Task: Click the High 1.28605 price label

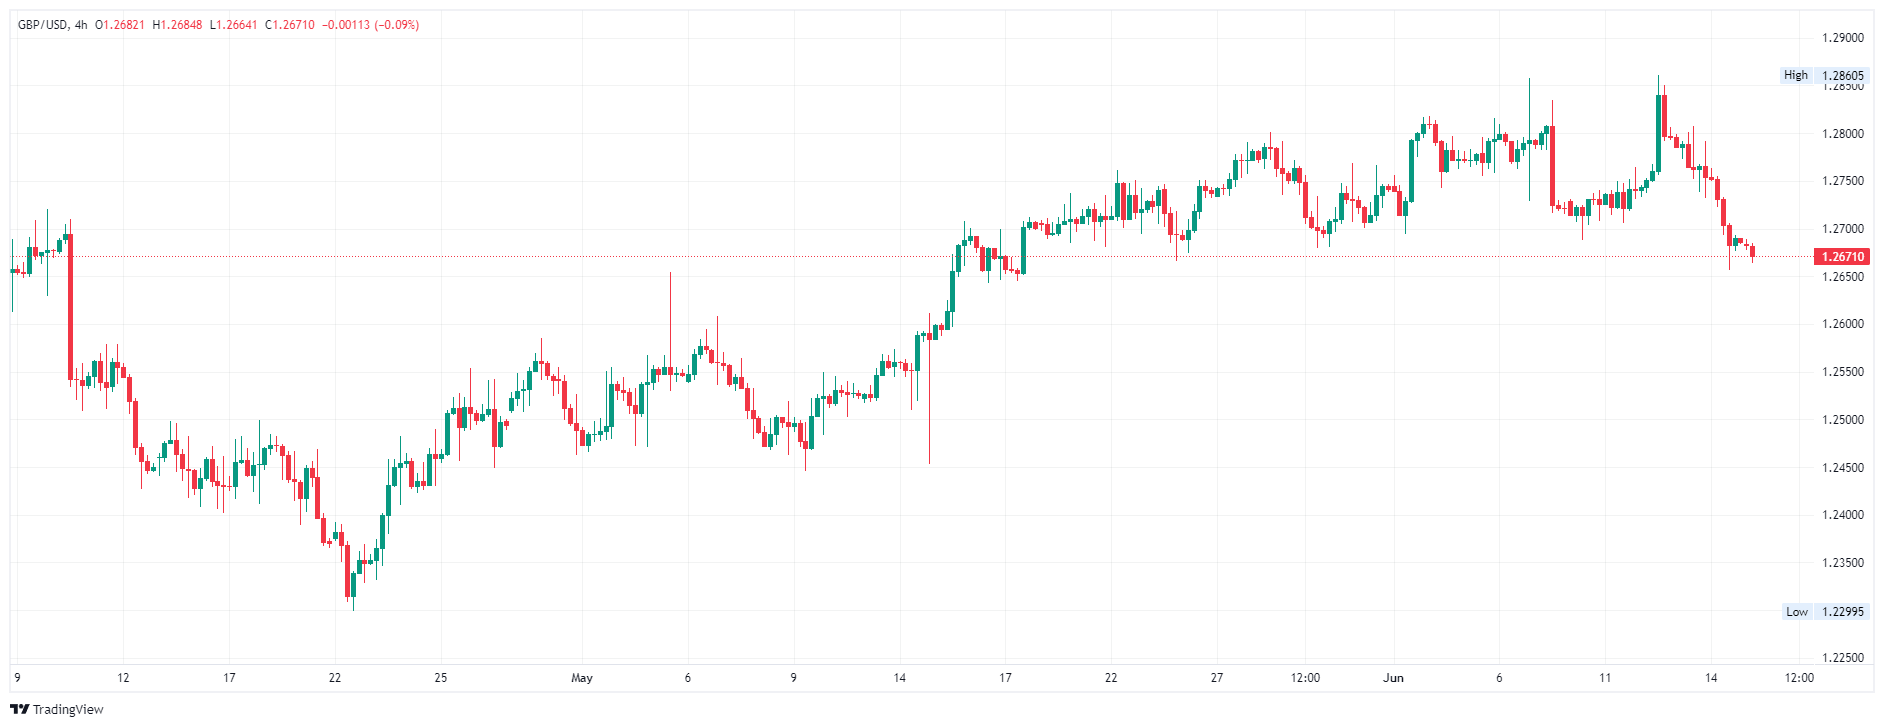Action: point(1824,75)
